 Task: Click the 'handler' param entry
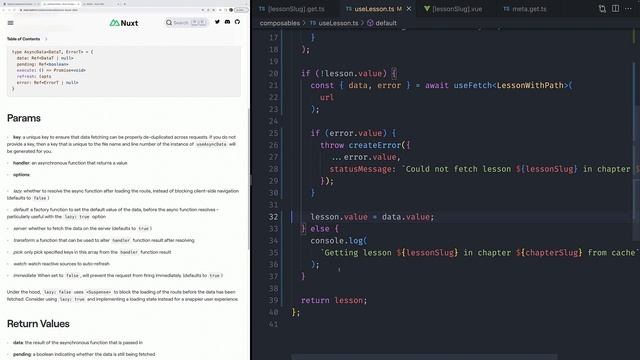(x=70, y=163)
